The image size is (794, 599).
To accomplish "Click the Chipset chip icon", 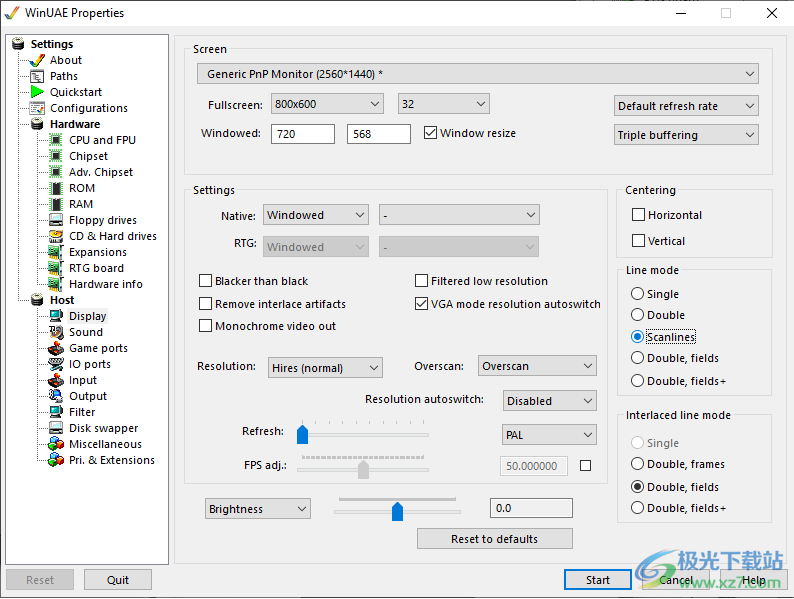I will click(x=56, y=156).
